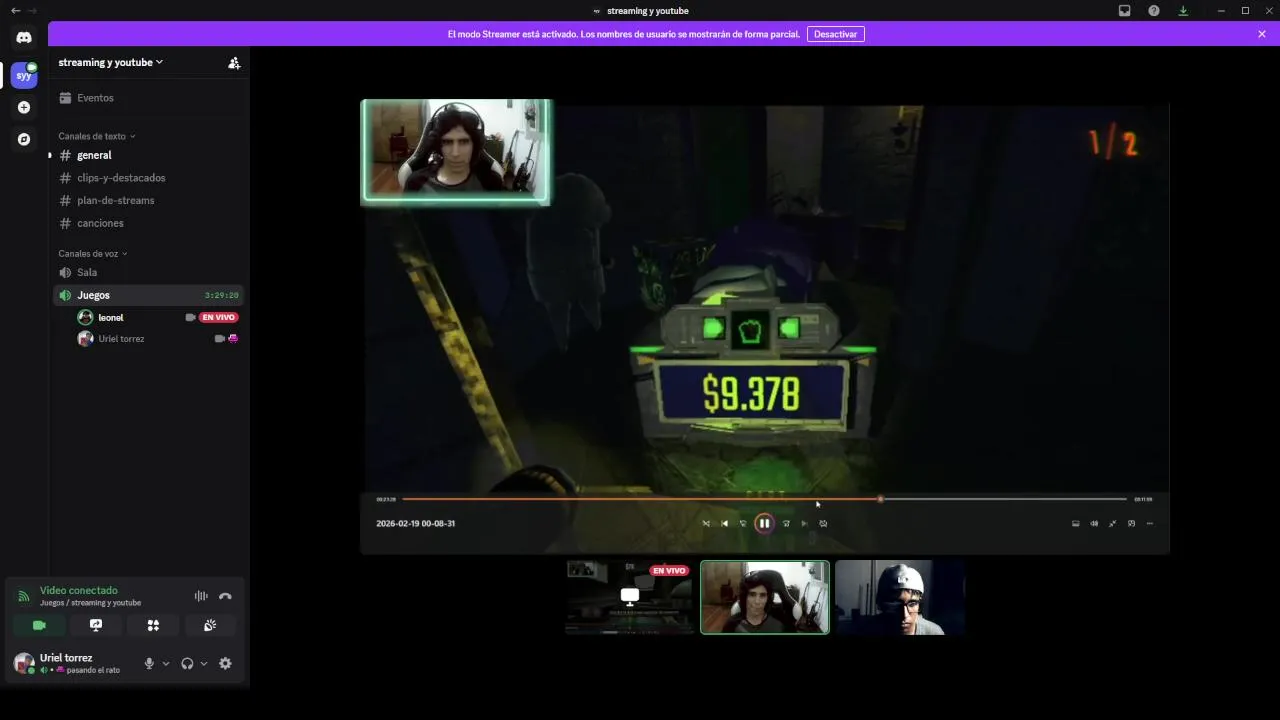Screen dimensions: 1280x720
Task: Share your screen button
Action: [96, 625]
